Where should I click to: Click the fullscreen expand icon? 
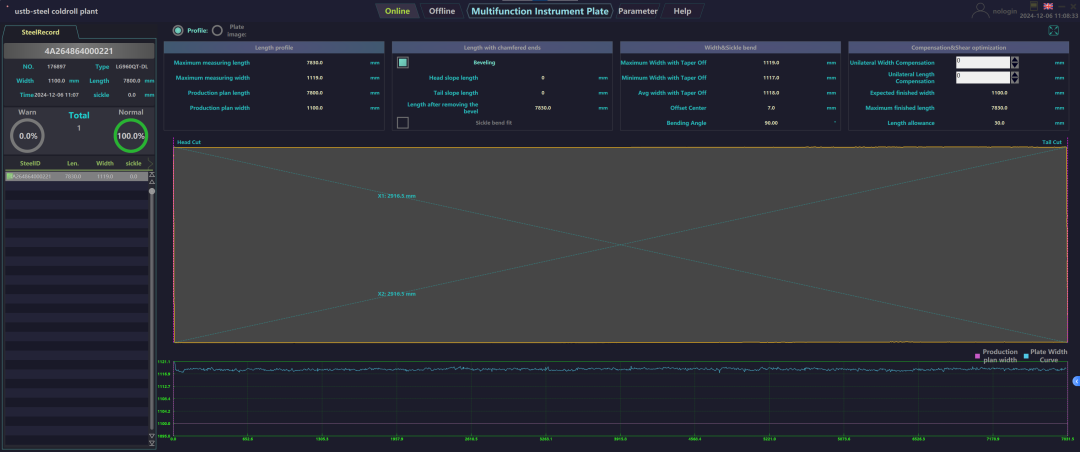click(x=1053, y=30)
